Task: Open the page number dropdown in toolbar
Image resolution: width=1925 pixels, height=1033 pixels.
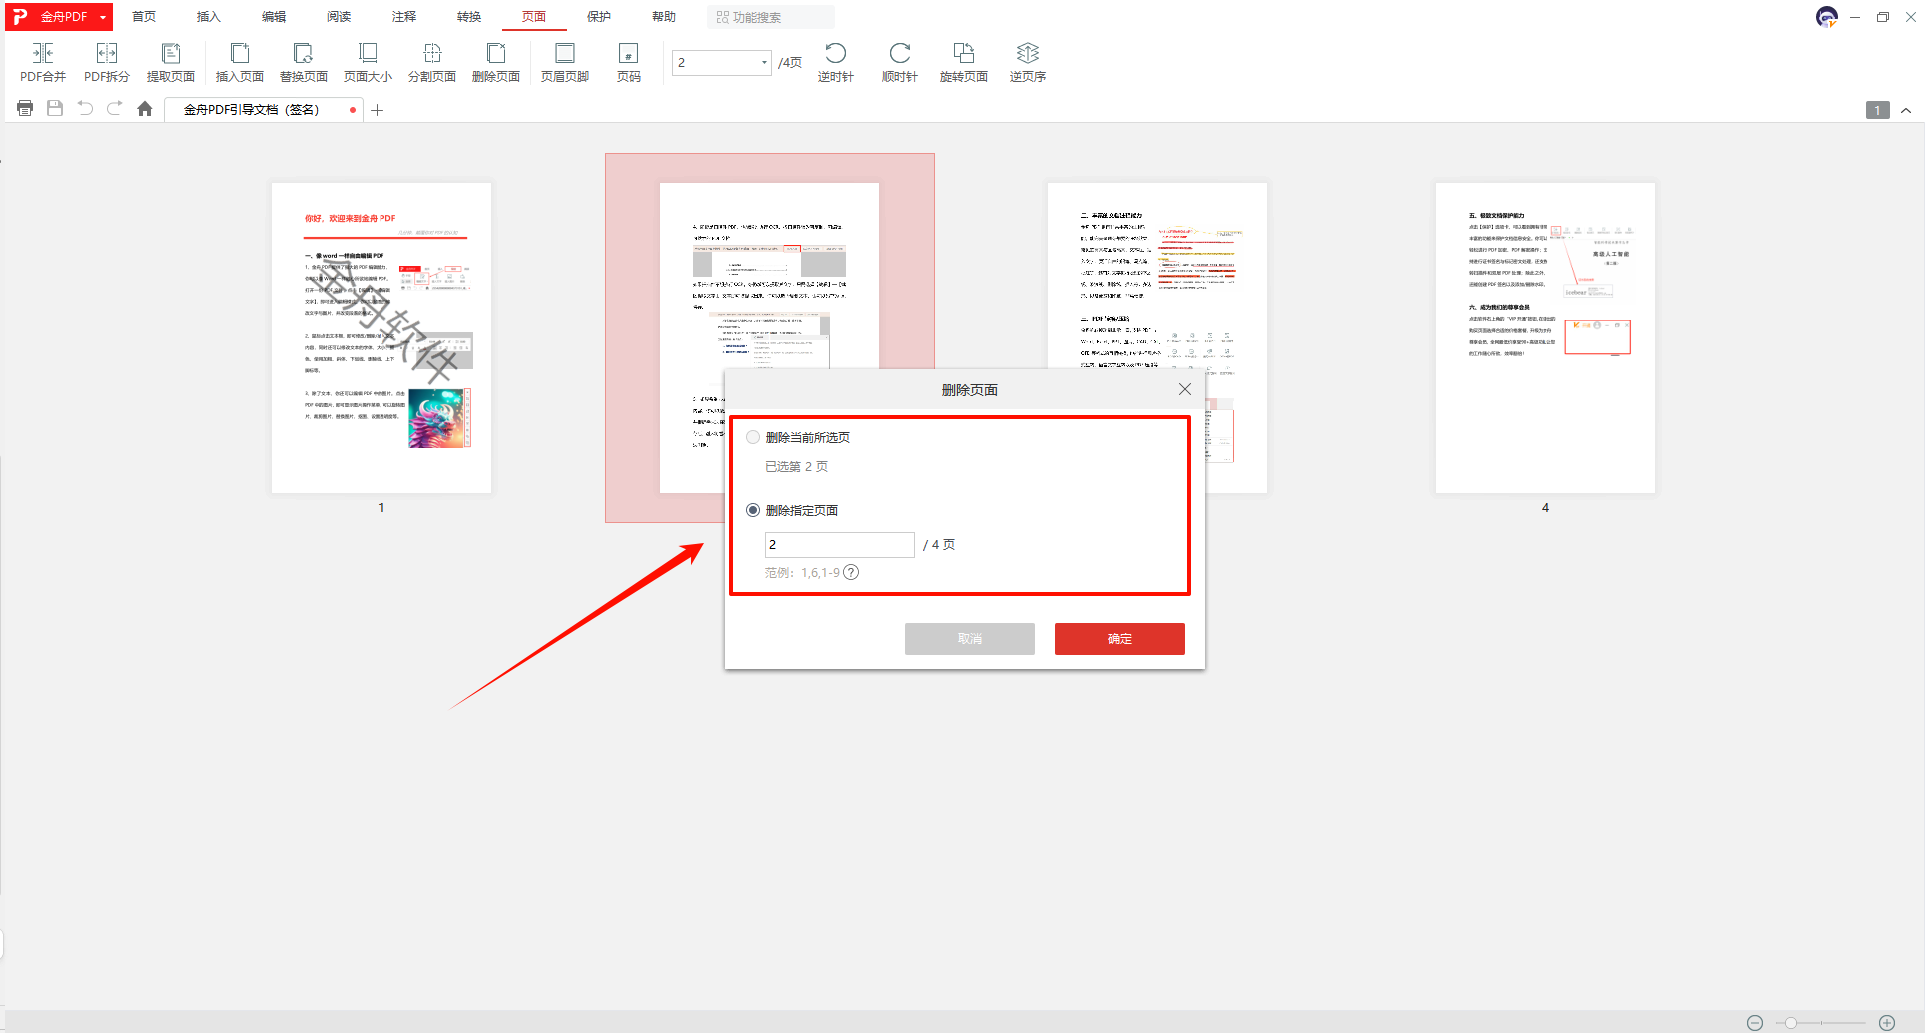Action: point(764,63)
